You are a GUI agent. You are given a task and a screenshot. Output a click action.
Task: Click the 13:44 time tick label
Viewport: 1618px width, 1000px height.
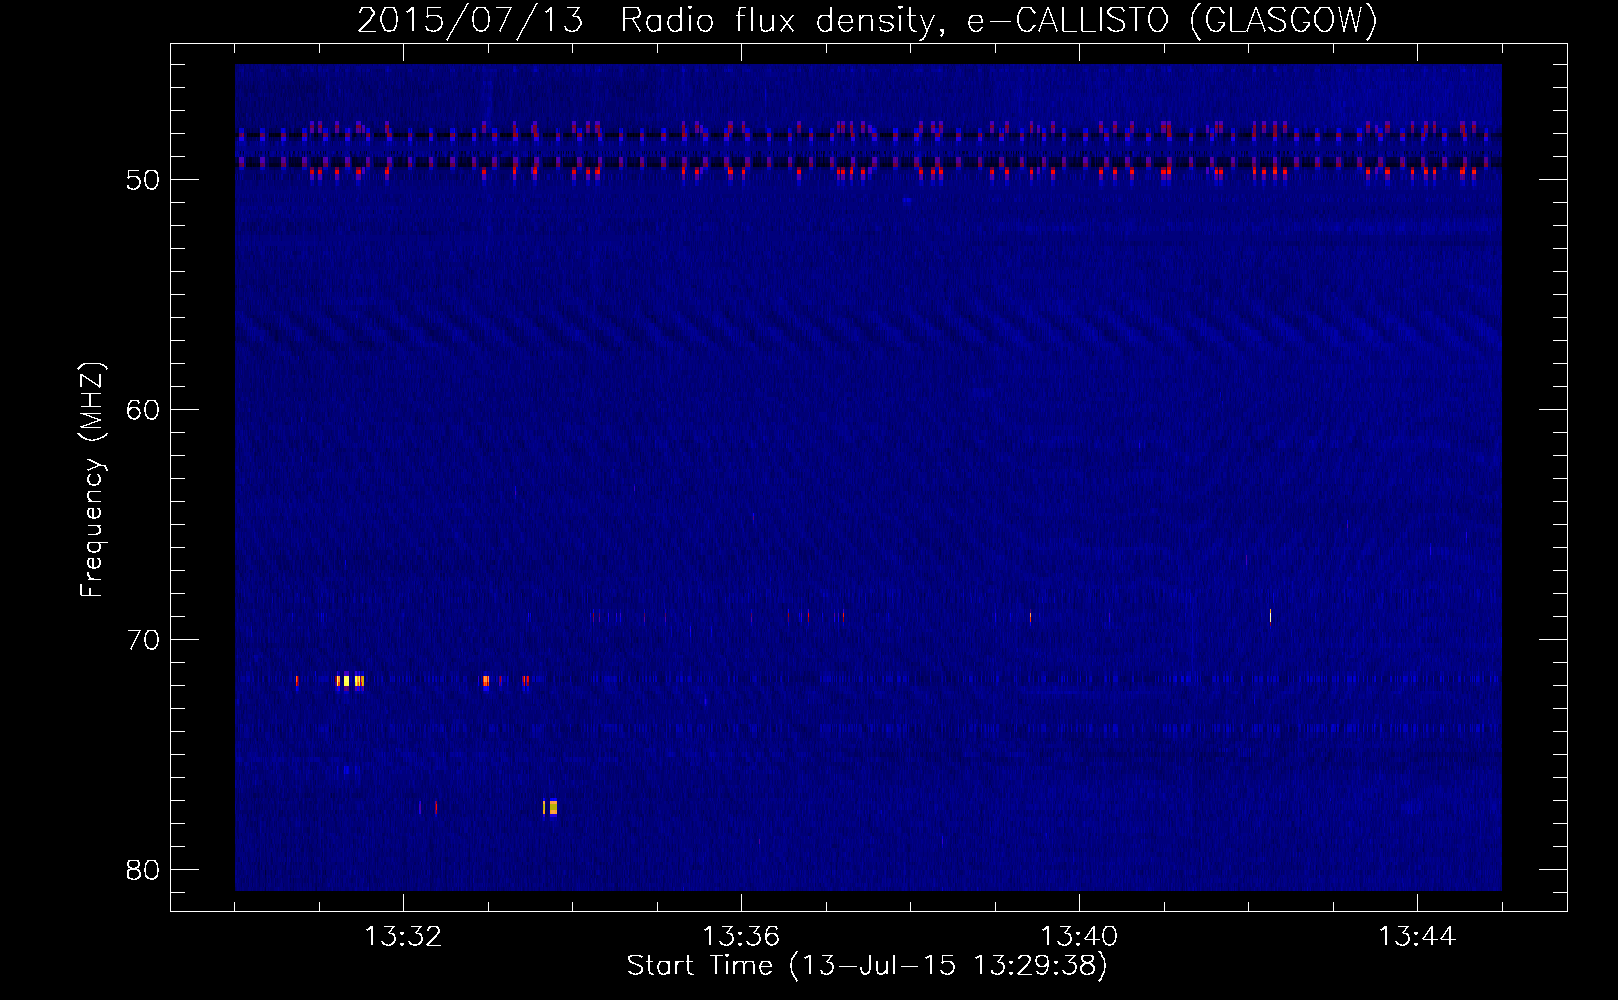1417,937
